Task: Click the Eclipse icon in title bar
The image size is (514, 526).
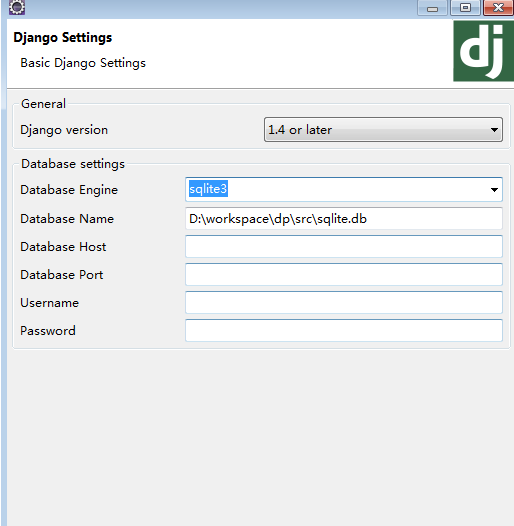Action: [x=17, y=7]
